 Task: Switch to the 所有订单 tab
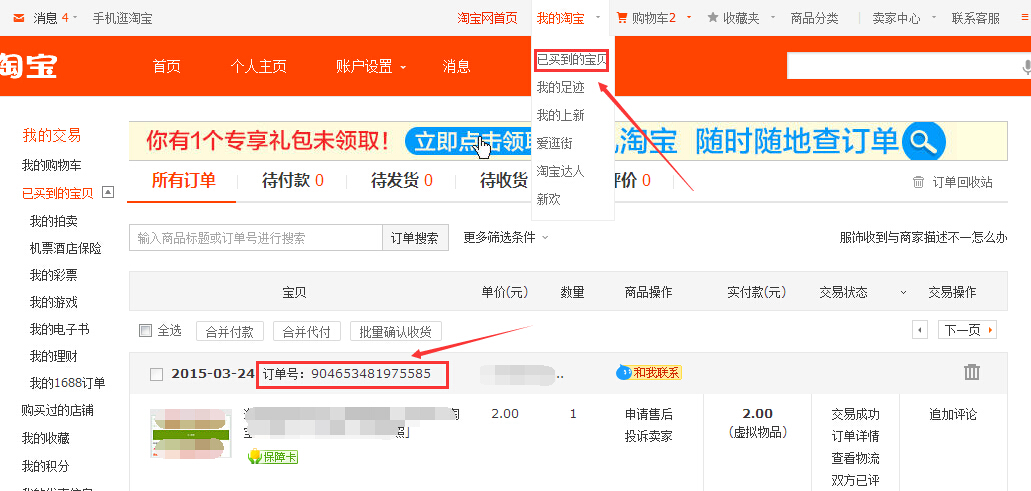(x=183, y=180)
